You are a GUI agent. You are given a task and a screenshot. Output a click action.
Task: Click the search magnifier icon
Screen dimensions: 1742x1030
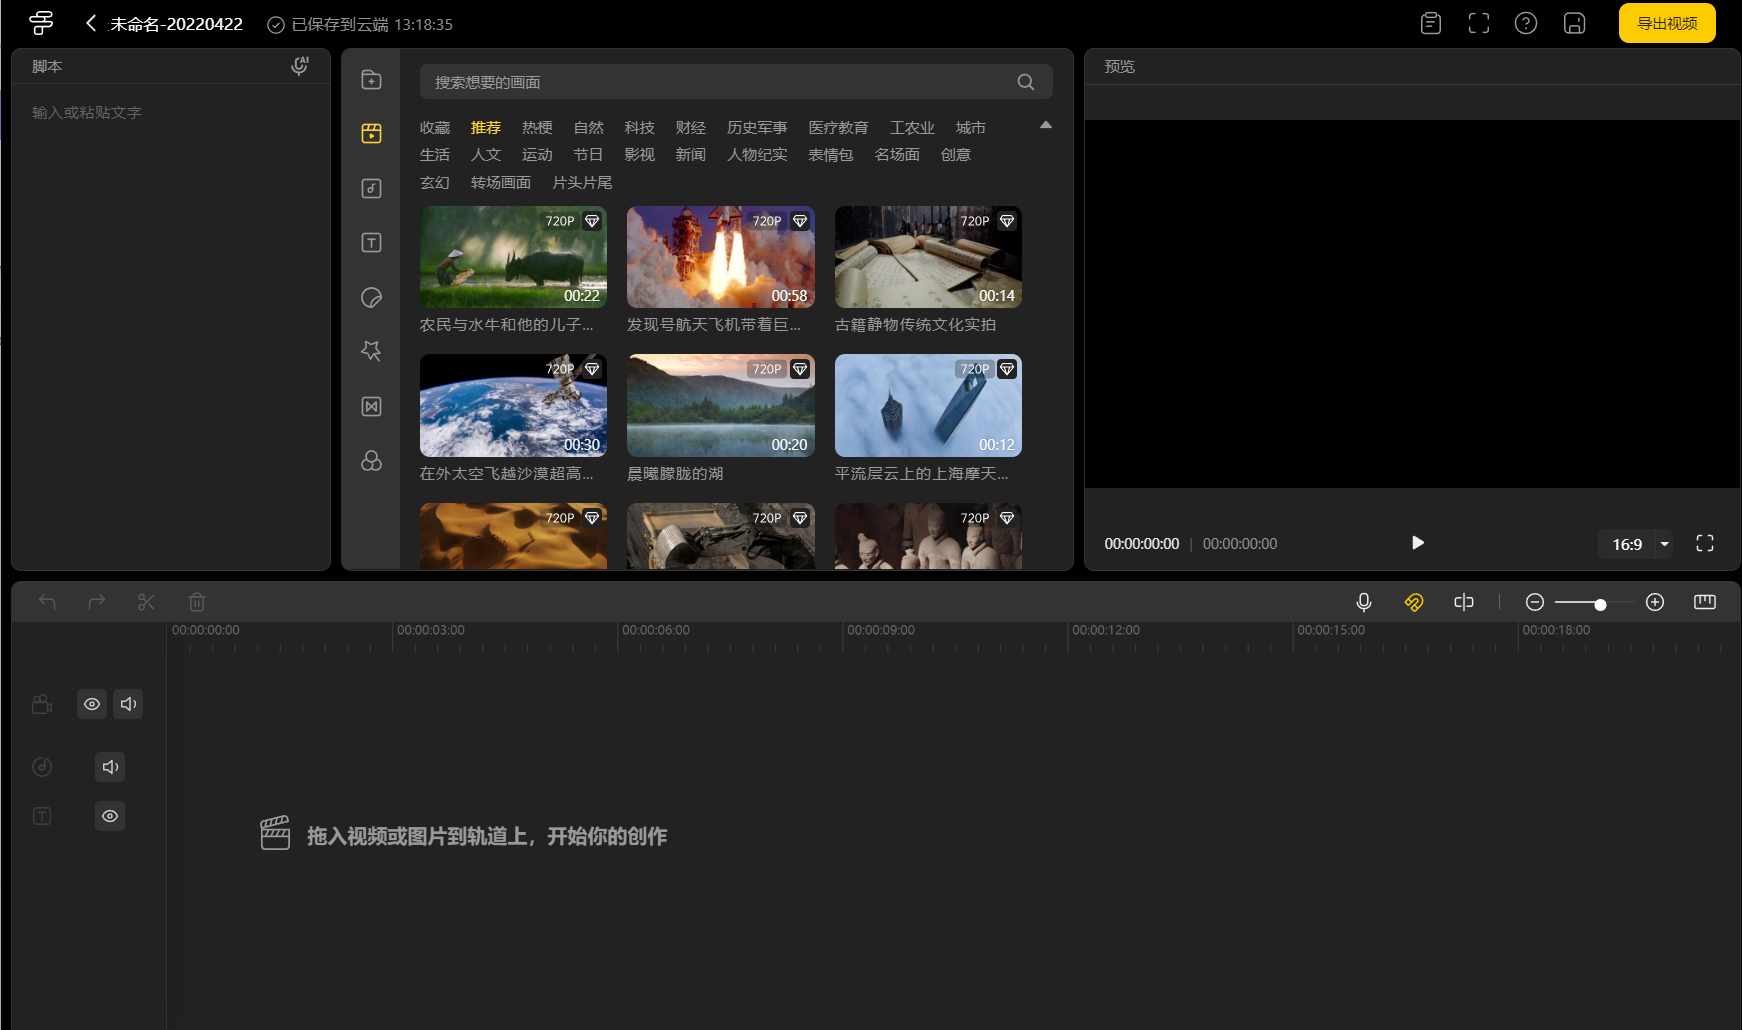click(1026, 82)
